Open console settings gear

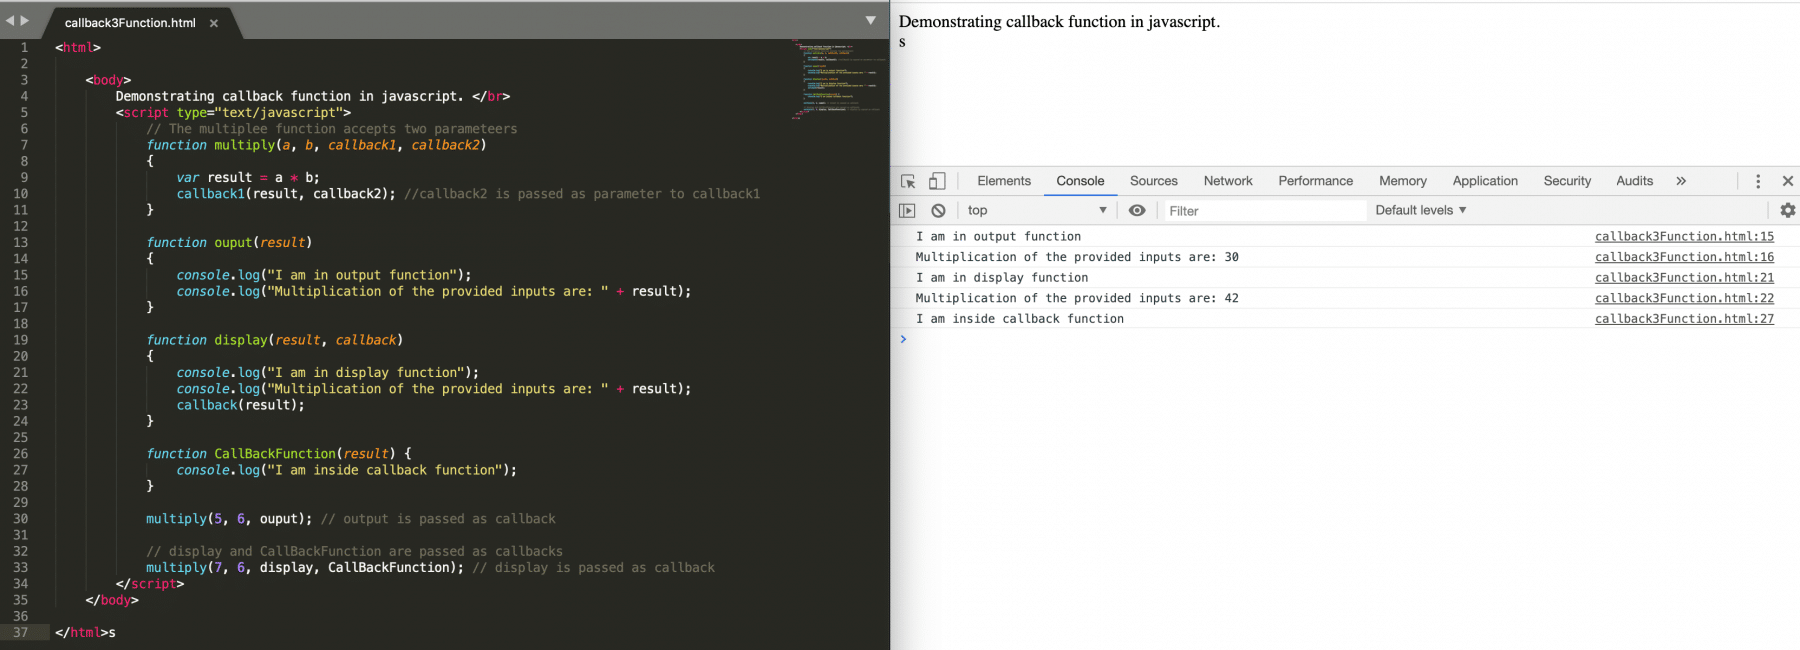coord(1787,210)
